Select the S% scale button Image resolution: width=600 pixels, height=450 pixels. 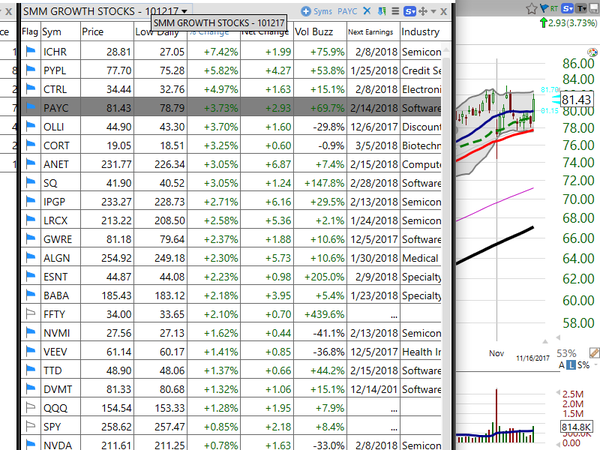[x=583, y=365]
